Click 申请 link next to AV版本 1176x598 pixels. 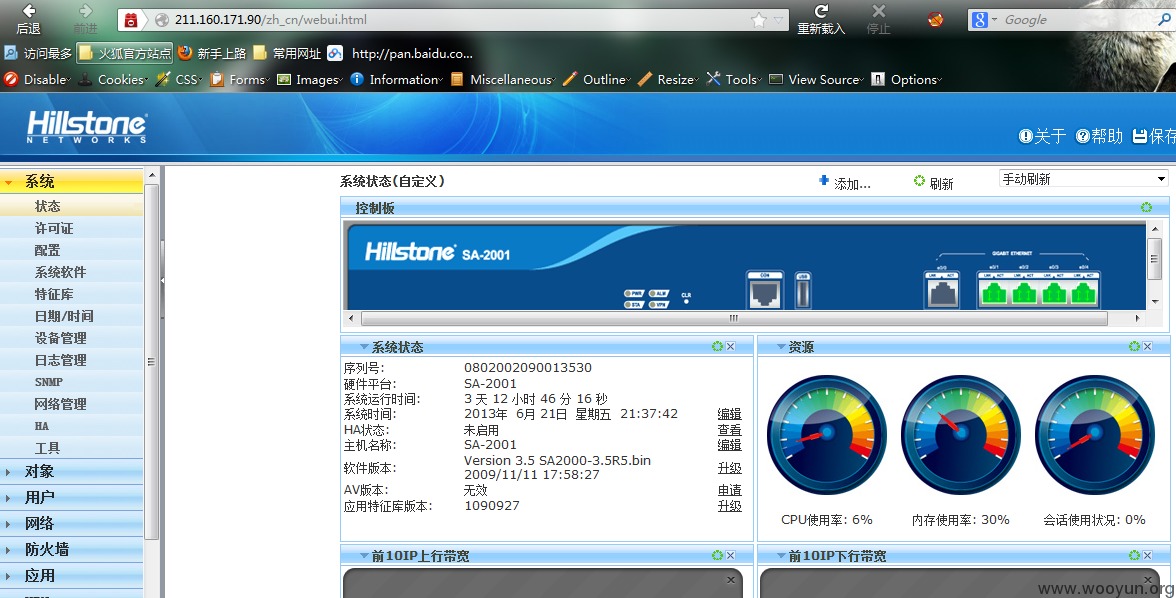point(730,490)
